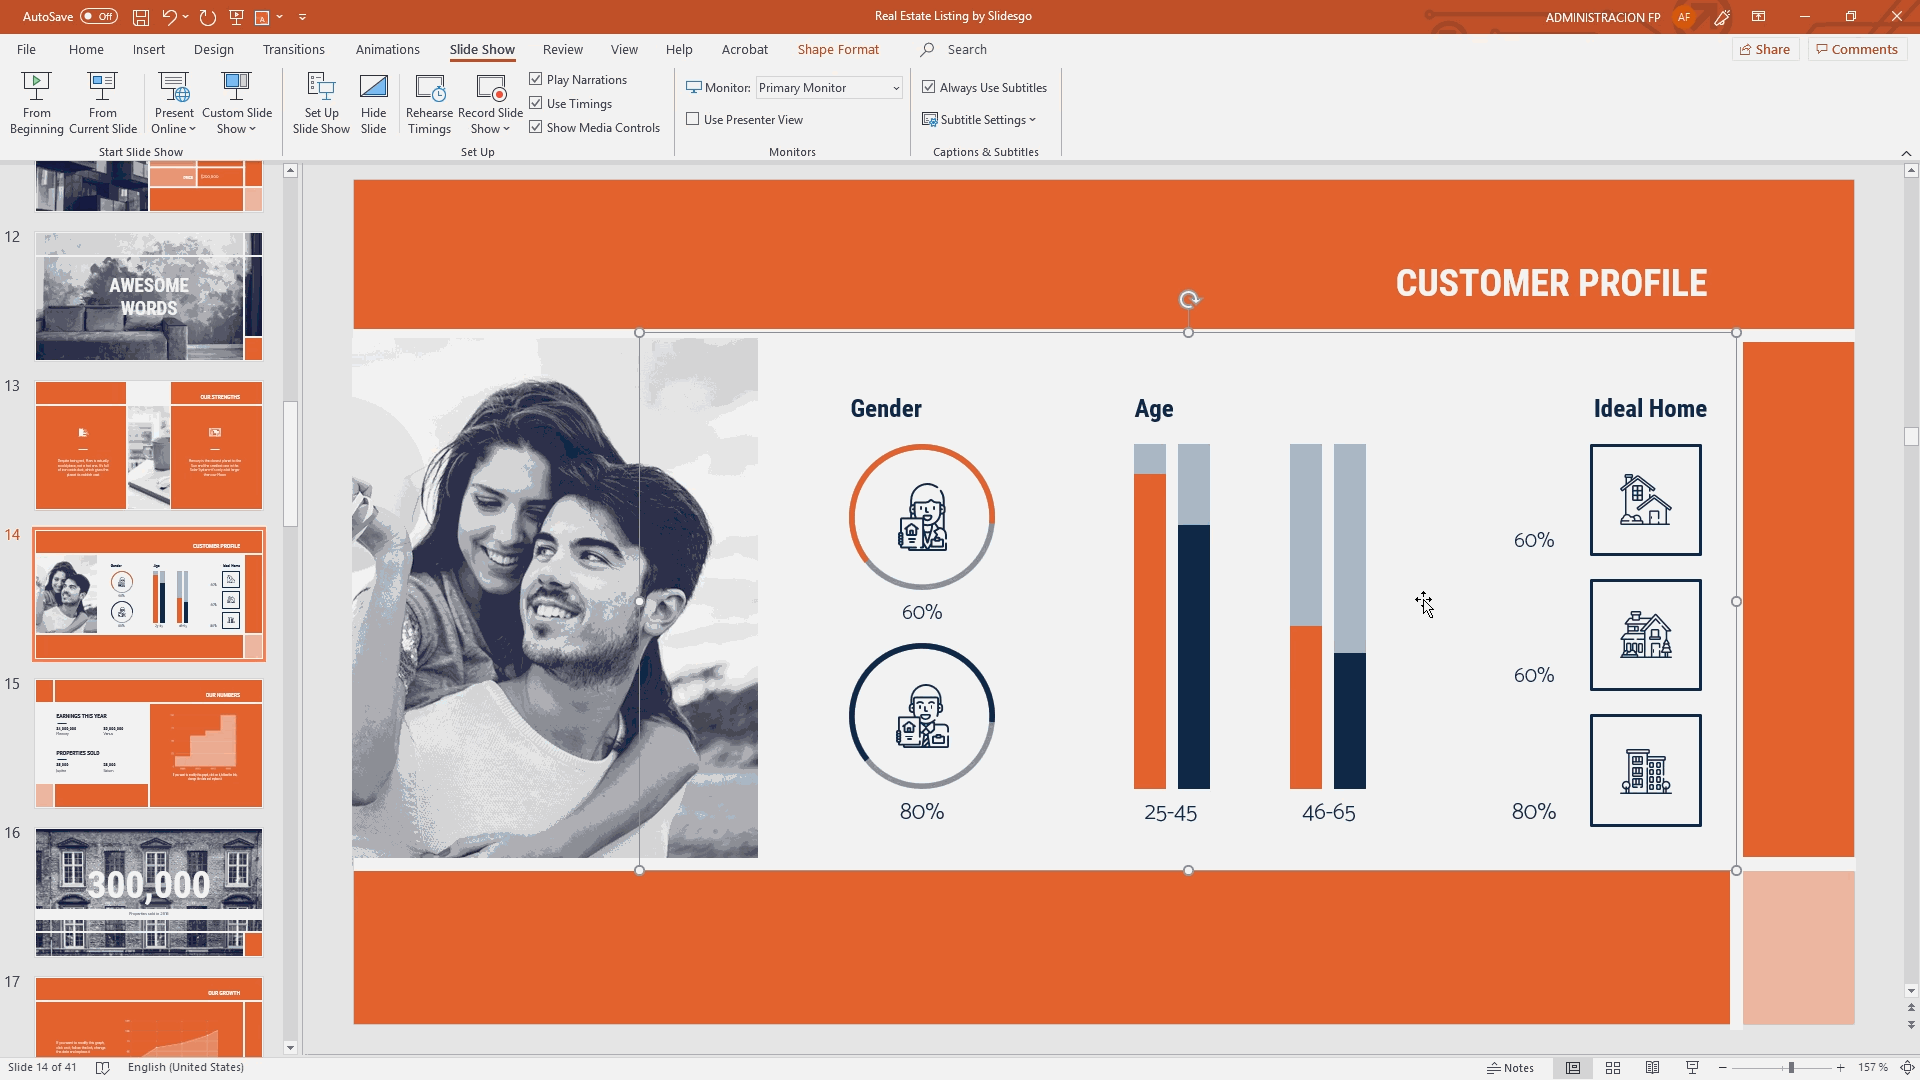This screenshot has height=1080, width=1920.
Task: Open the Shape Format tab
Action: [x=838, y=49]
